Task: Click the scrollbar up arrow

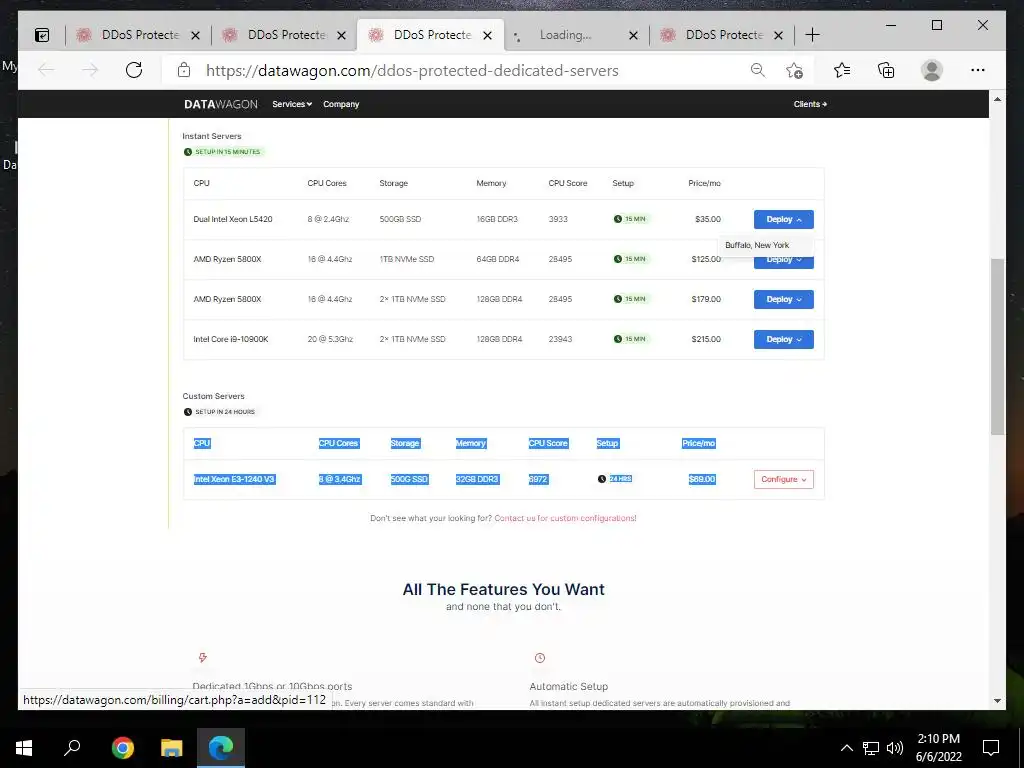Action: [x=997, y=99]
